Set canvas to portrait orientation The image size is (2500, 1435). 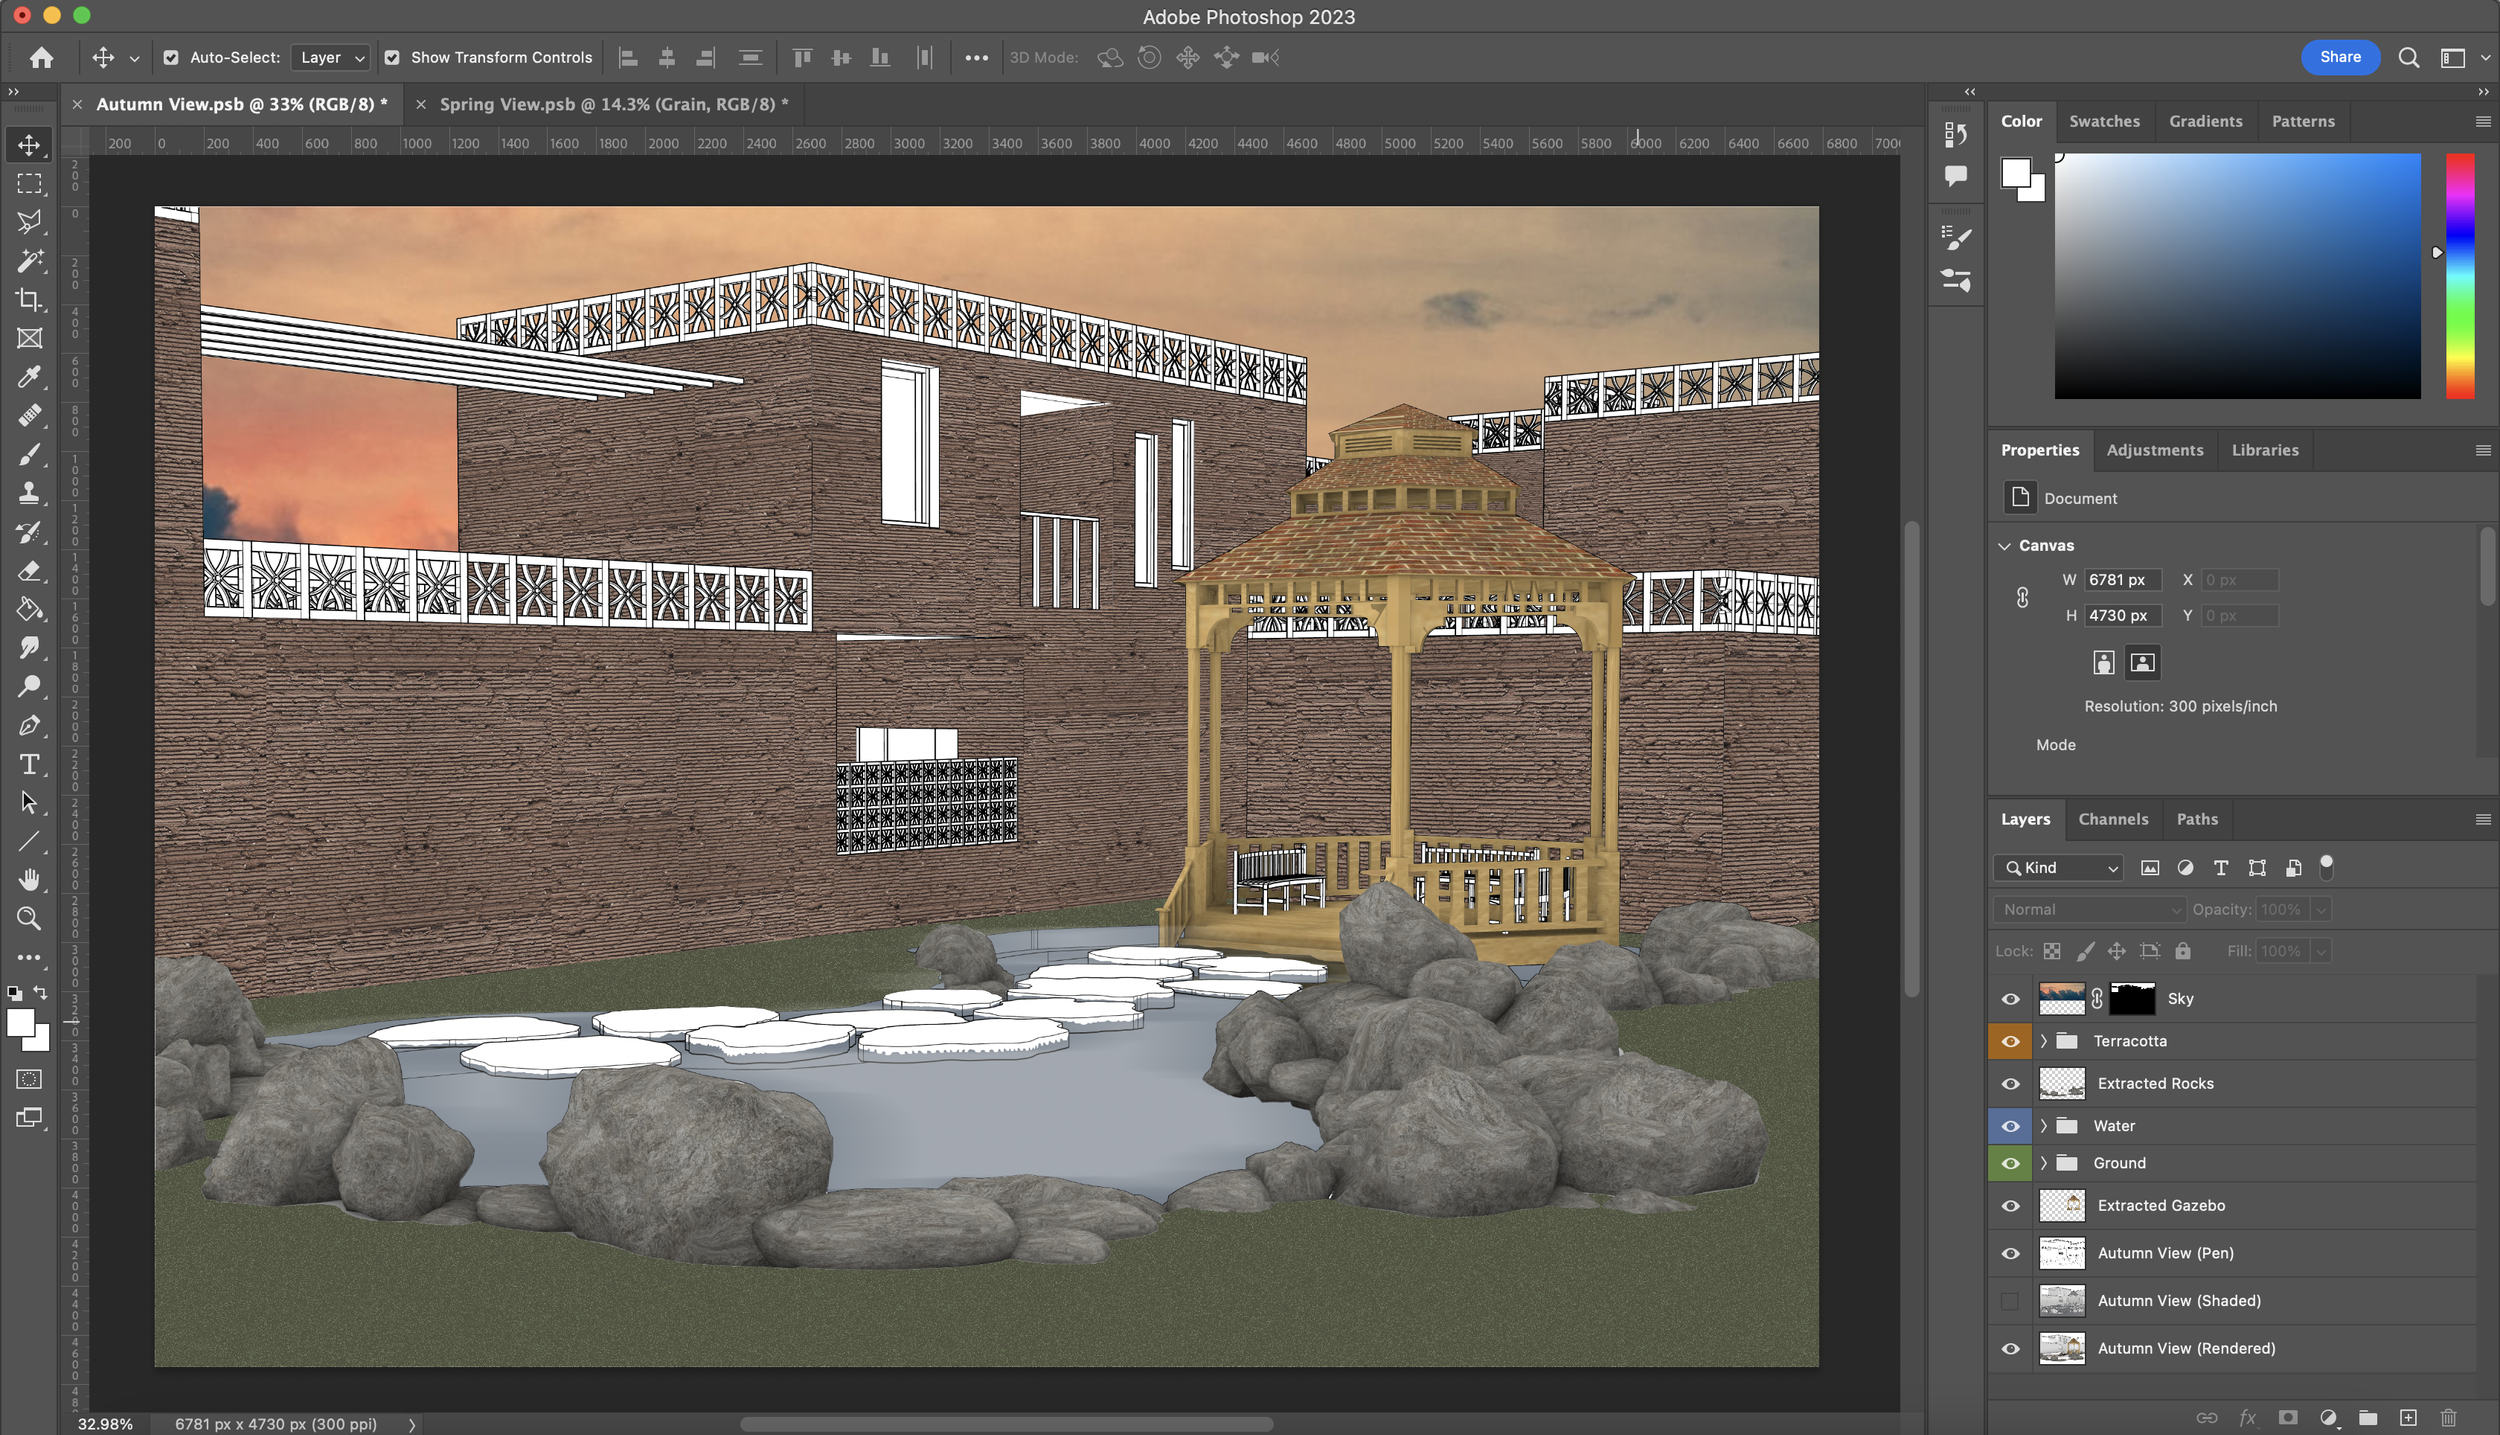coord(2104,662)
